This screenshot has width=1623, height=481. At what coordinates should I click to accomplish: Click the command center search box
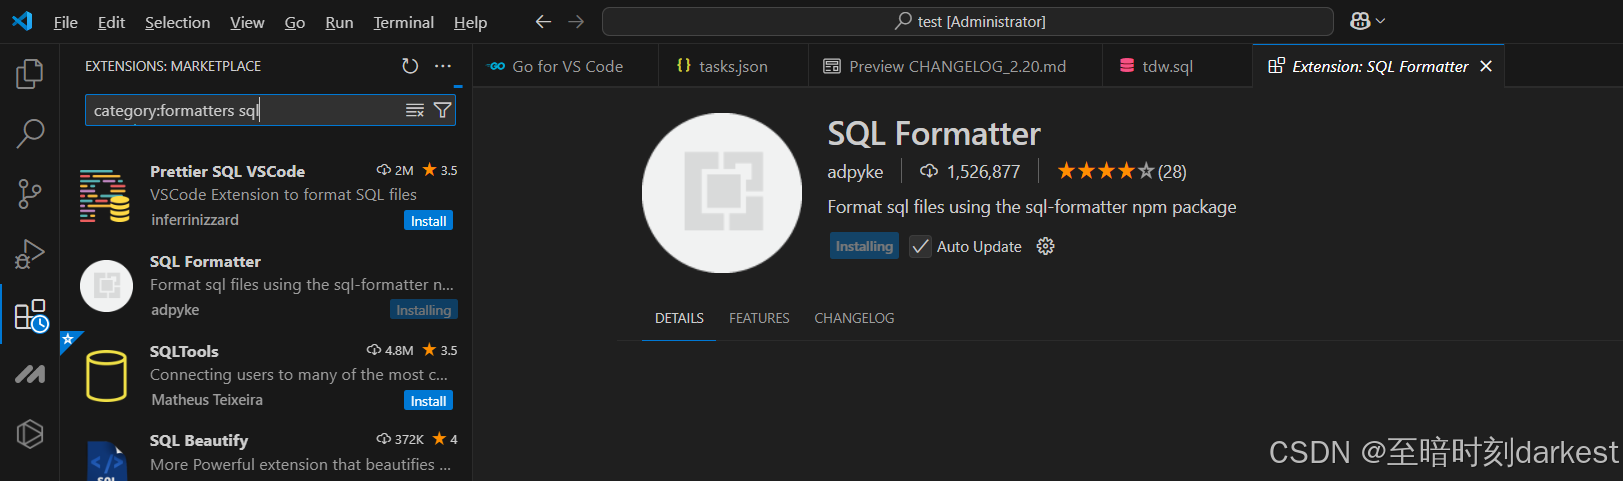click(x=967, y=21)
